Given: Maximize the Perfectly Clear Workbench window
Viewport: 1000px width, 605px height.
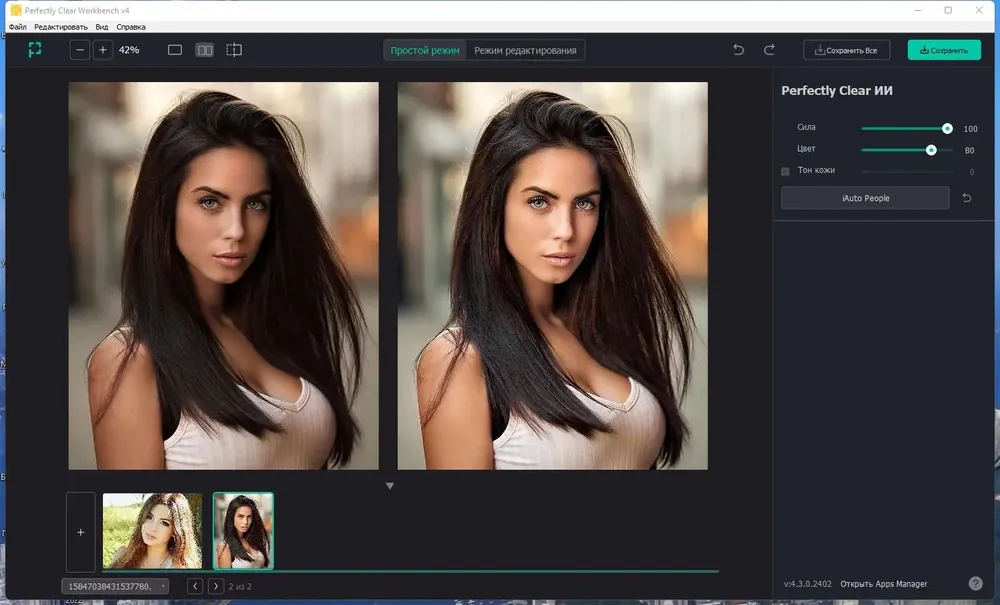Looking at the screenshot, I should point(948,10).
